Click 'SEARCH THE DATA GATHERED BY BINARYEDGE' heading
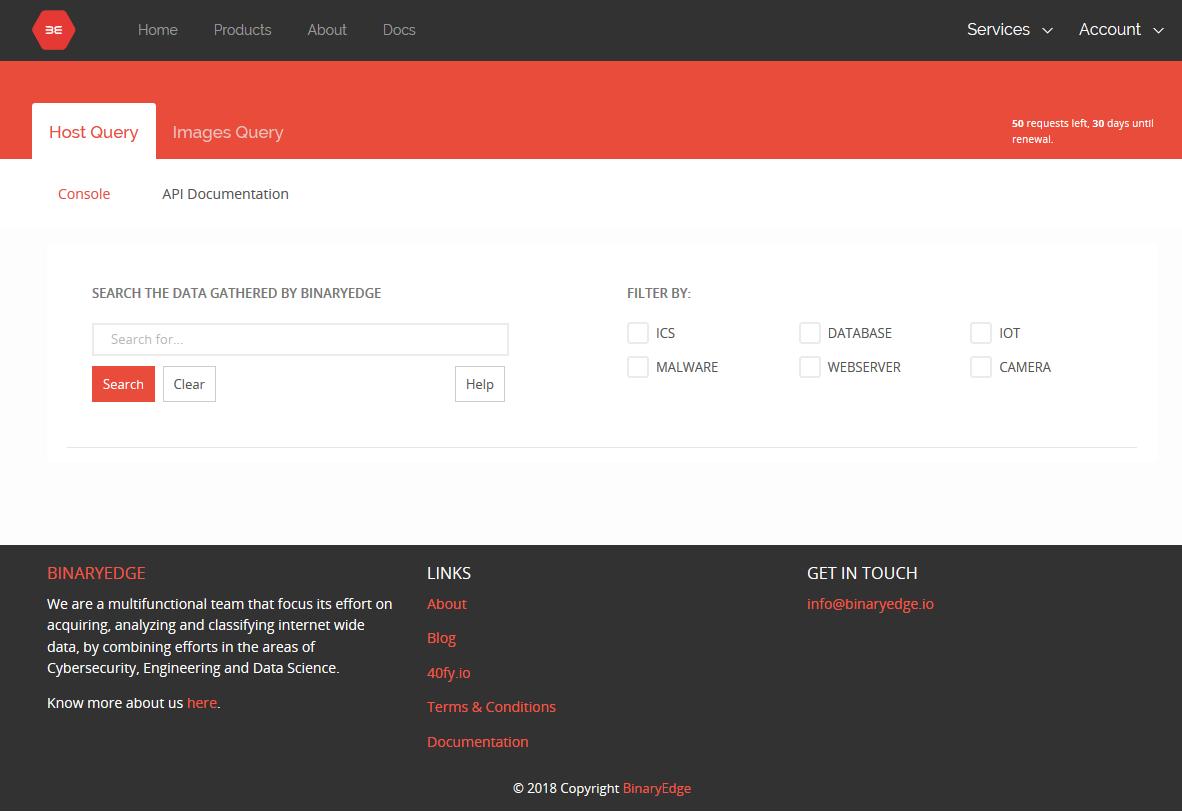The height and width of the screenshot is (812, 1182). tap(237, 293)
